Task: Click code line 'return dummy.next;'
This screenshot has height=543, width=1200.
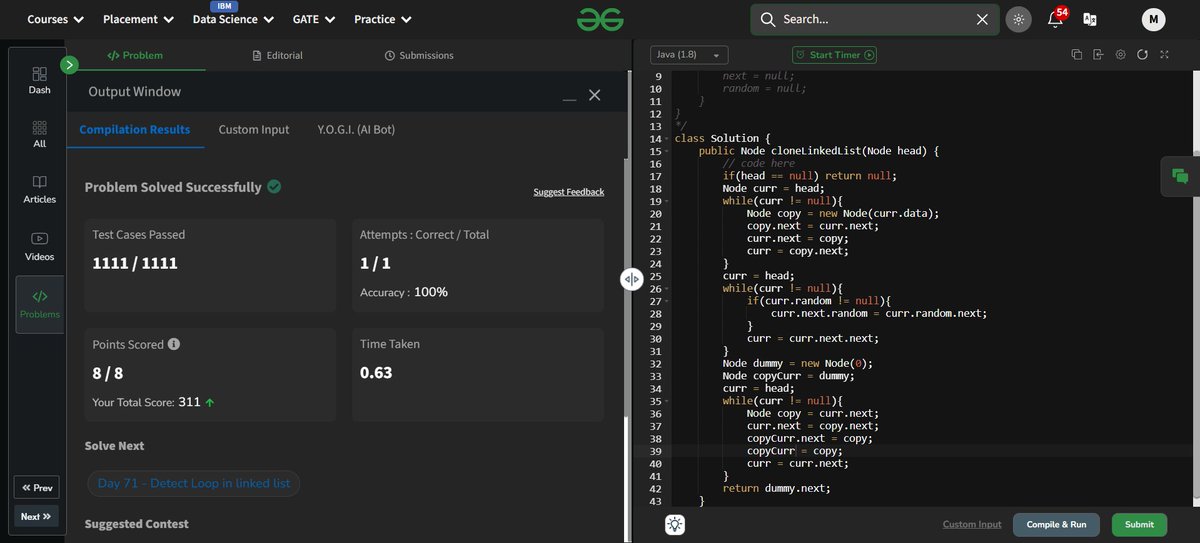Action: tap(776, 488)
